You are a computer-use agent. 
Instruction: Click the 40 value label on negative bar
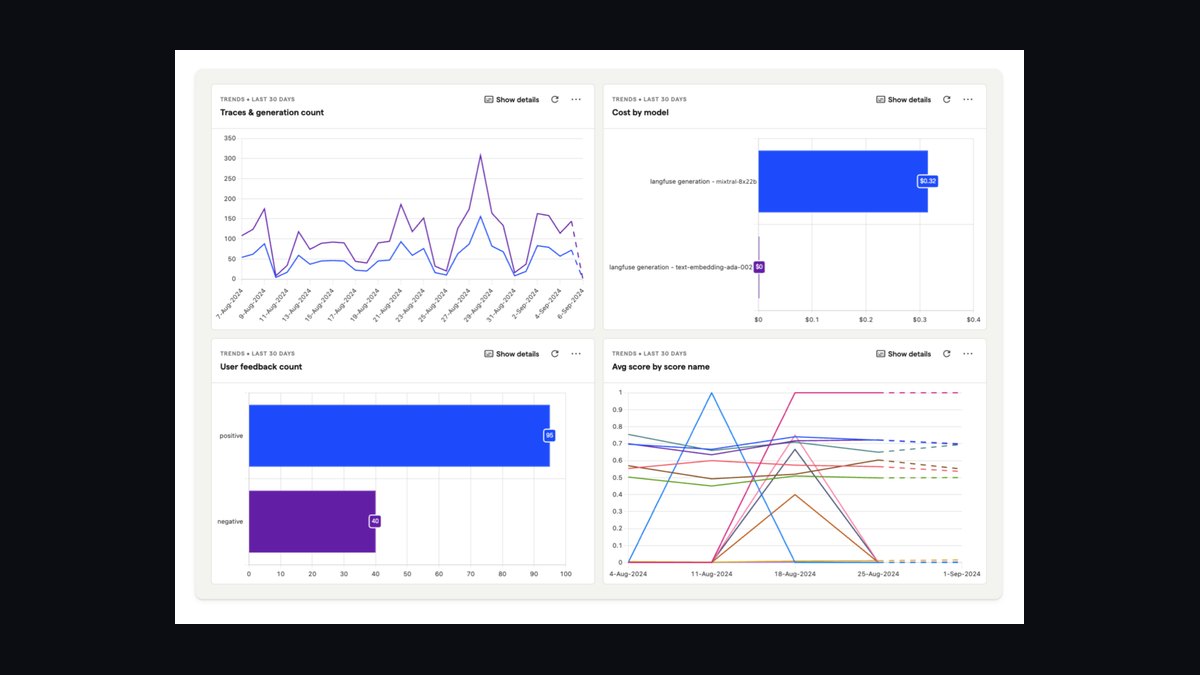pyautogui.click(x=375, y=521)
